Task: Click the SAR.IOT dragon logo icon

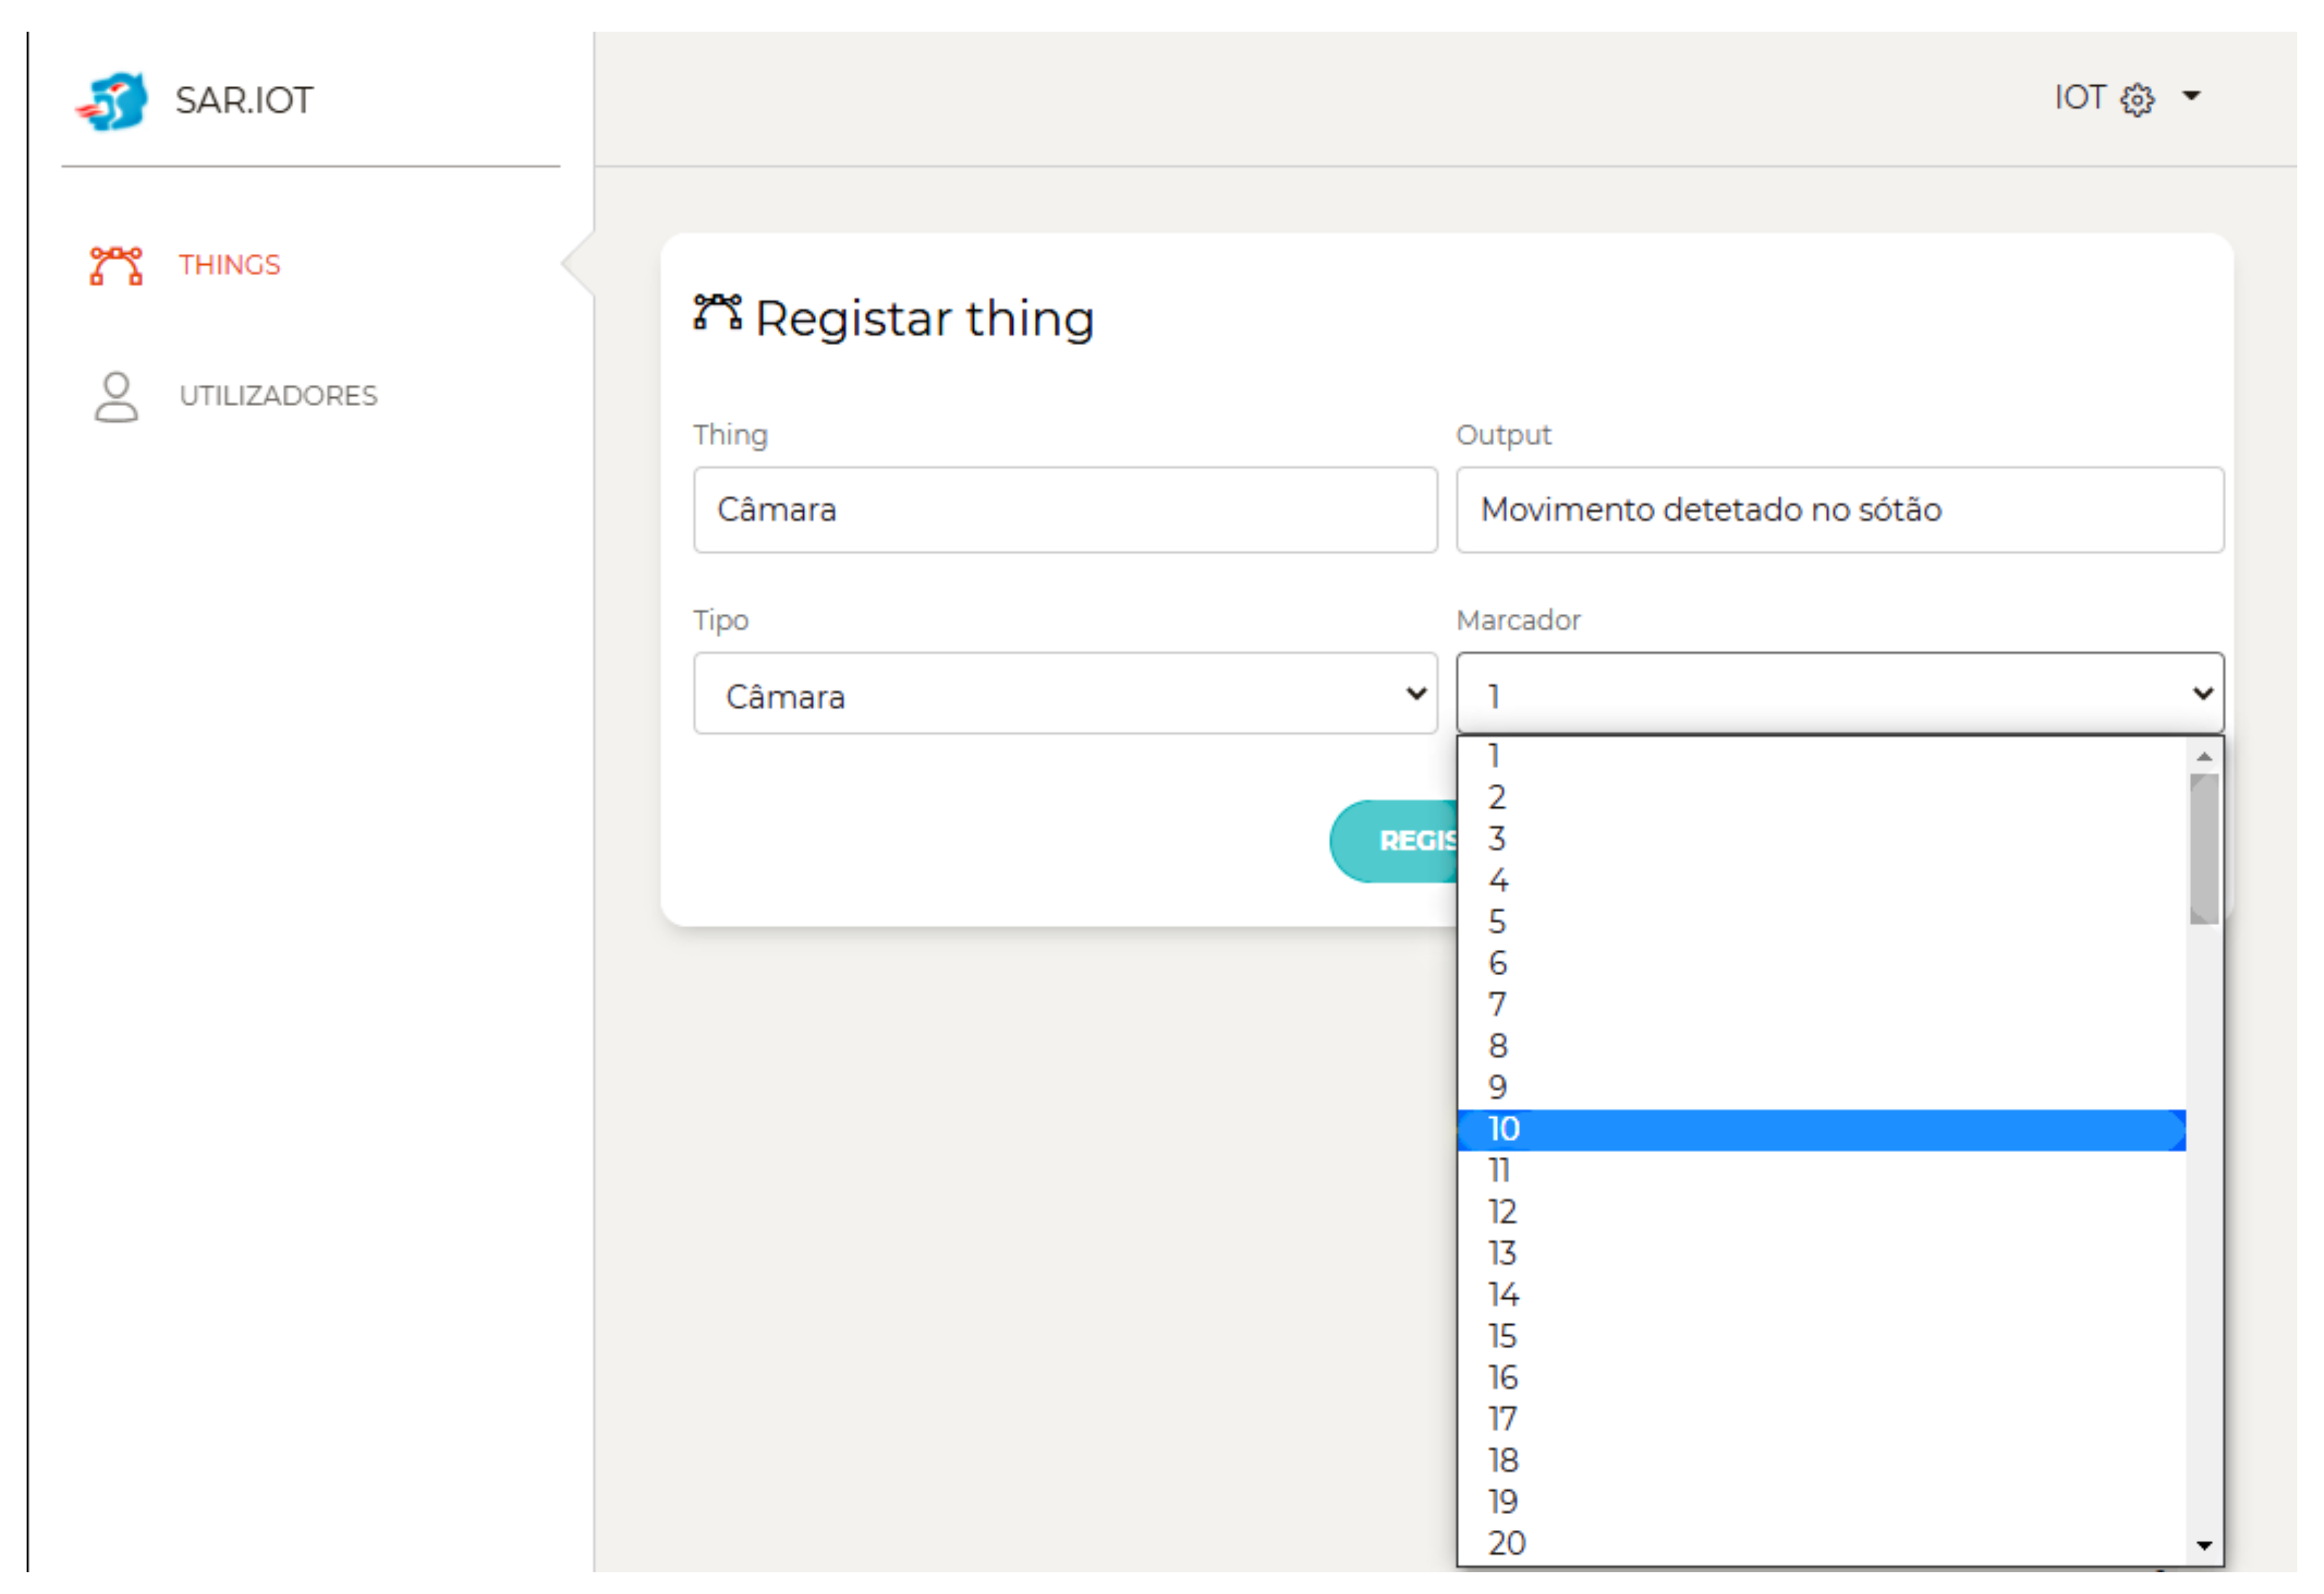Action: coord(112,101)
